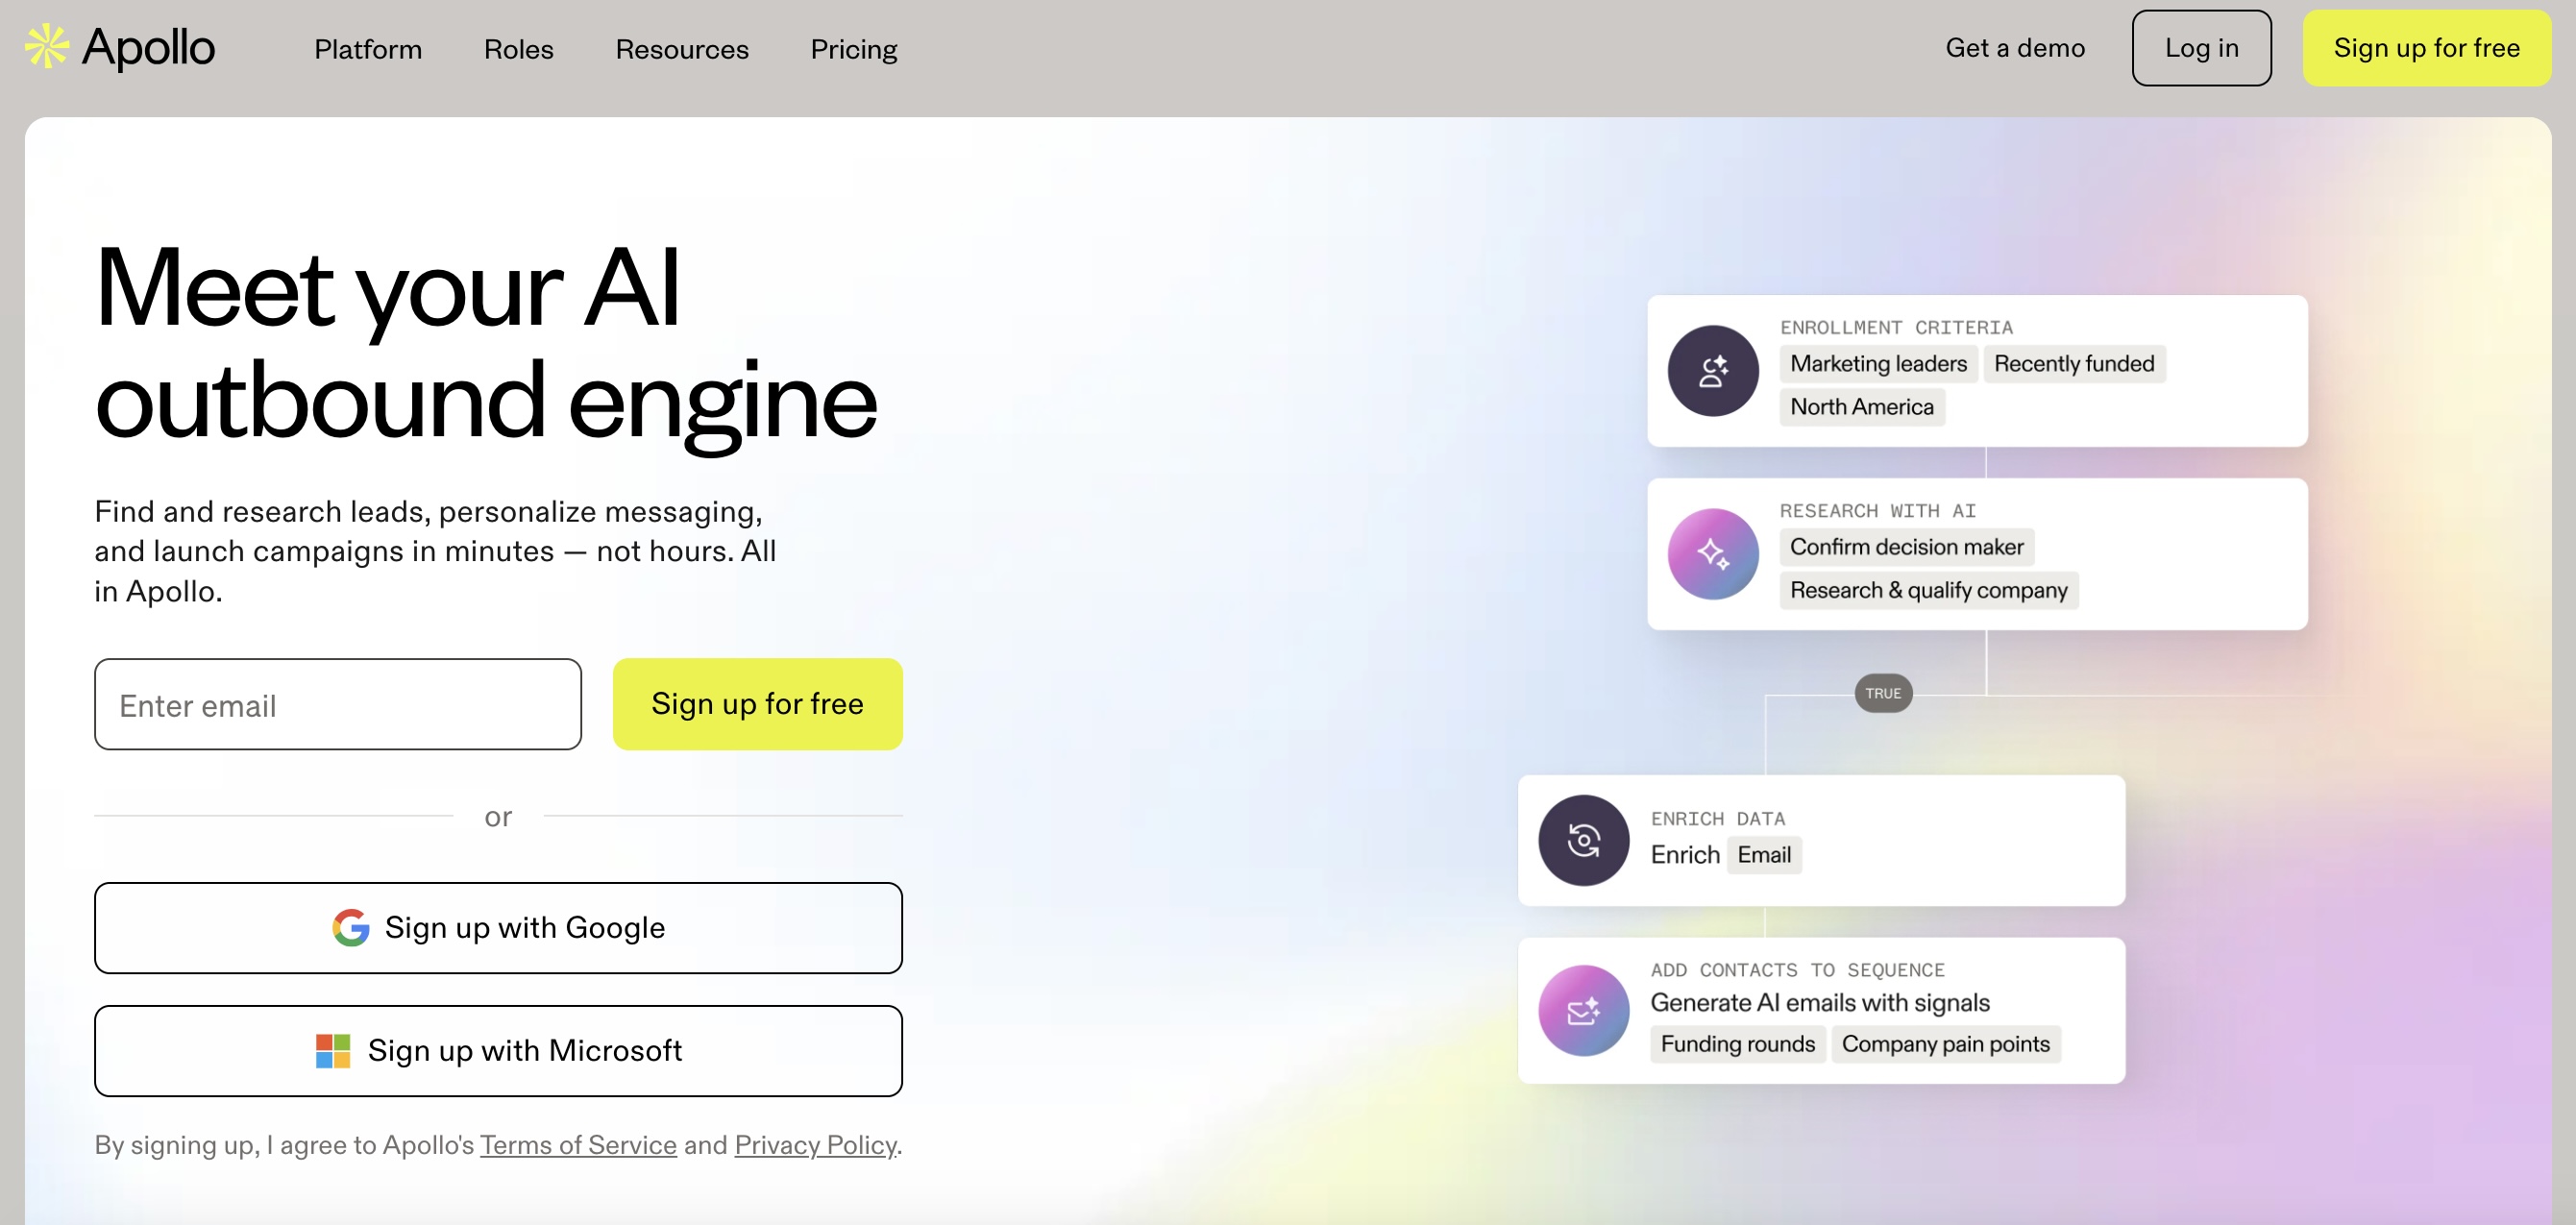Click the Marketing leaders tag

1878,363
